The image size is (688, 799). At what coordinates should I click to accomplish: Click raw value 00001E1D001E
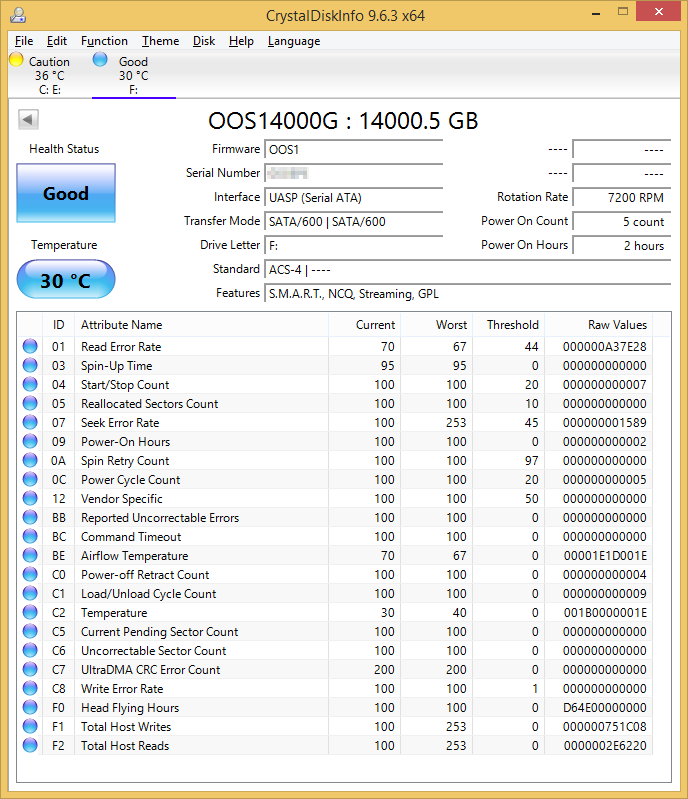pyautogui.click(x=605, y=556)
